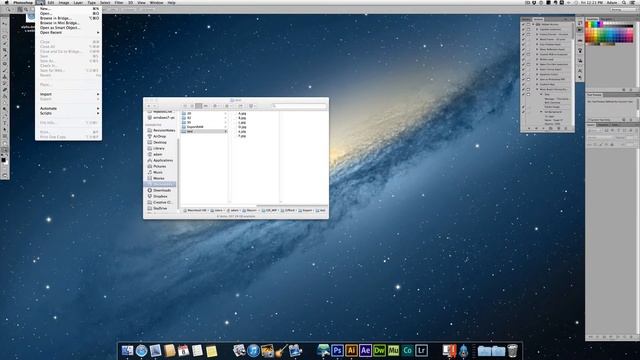Select the highlighted 'test' folder row
640x360 pixels.
tap(203, 131)
